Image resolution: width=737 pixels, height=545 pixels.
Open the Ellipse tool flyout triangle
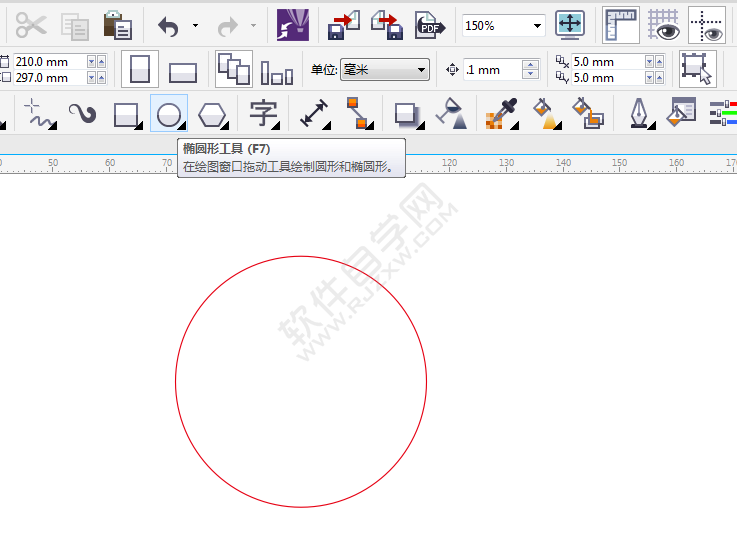coord(182,125)
